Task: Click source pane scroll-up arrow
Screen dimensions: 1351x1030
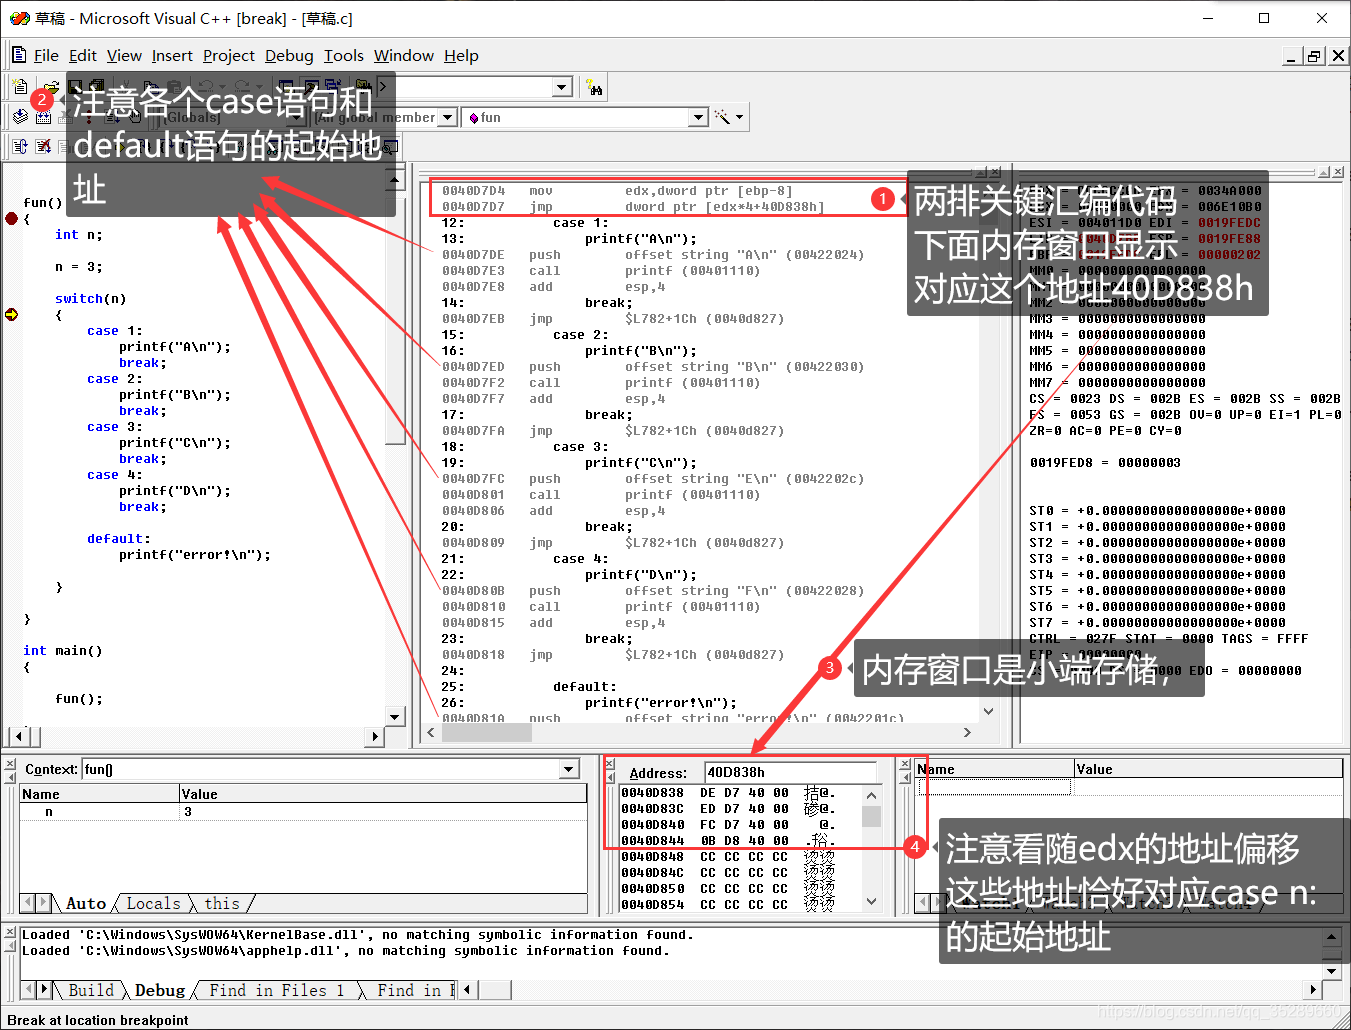Action: coord(395,181)
